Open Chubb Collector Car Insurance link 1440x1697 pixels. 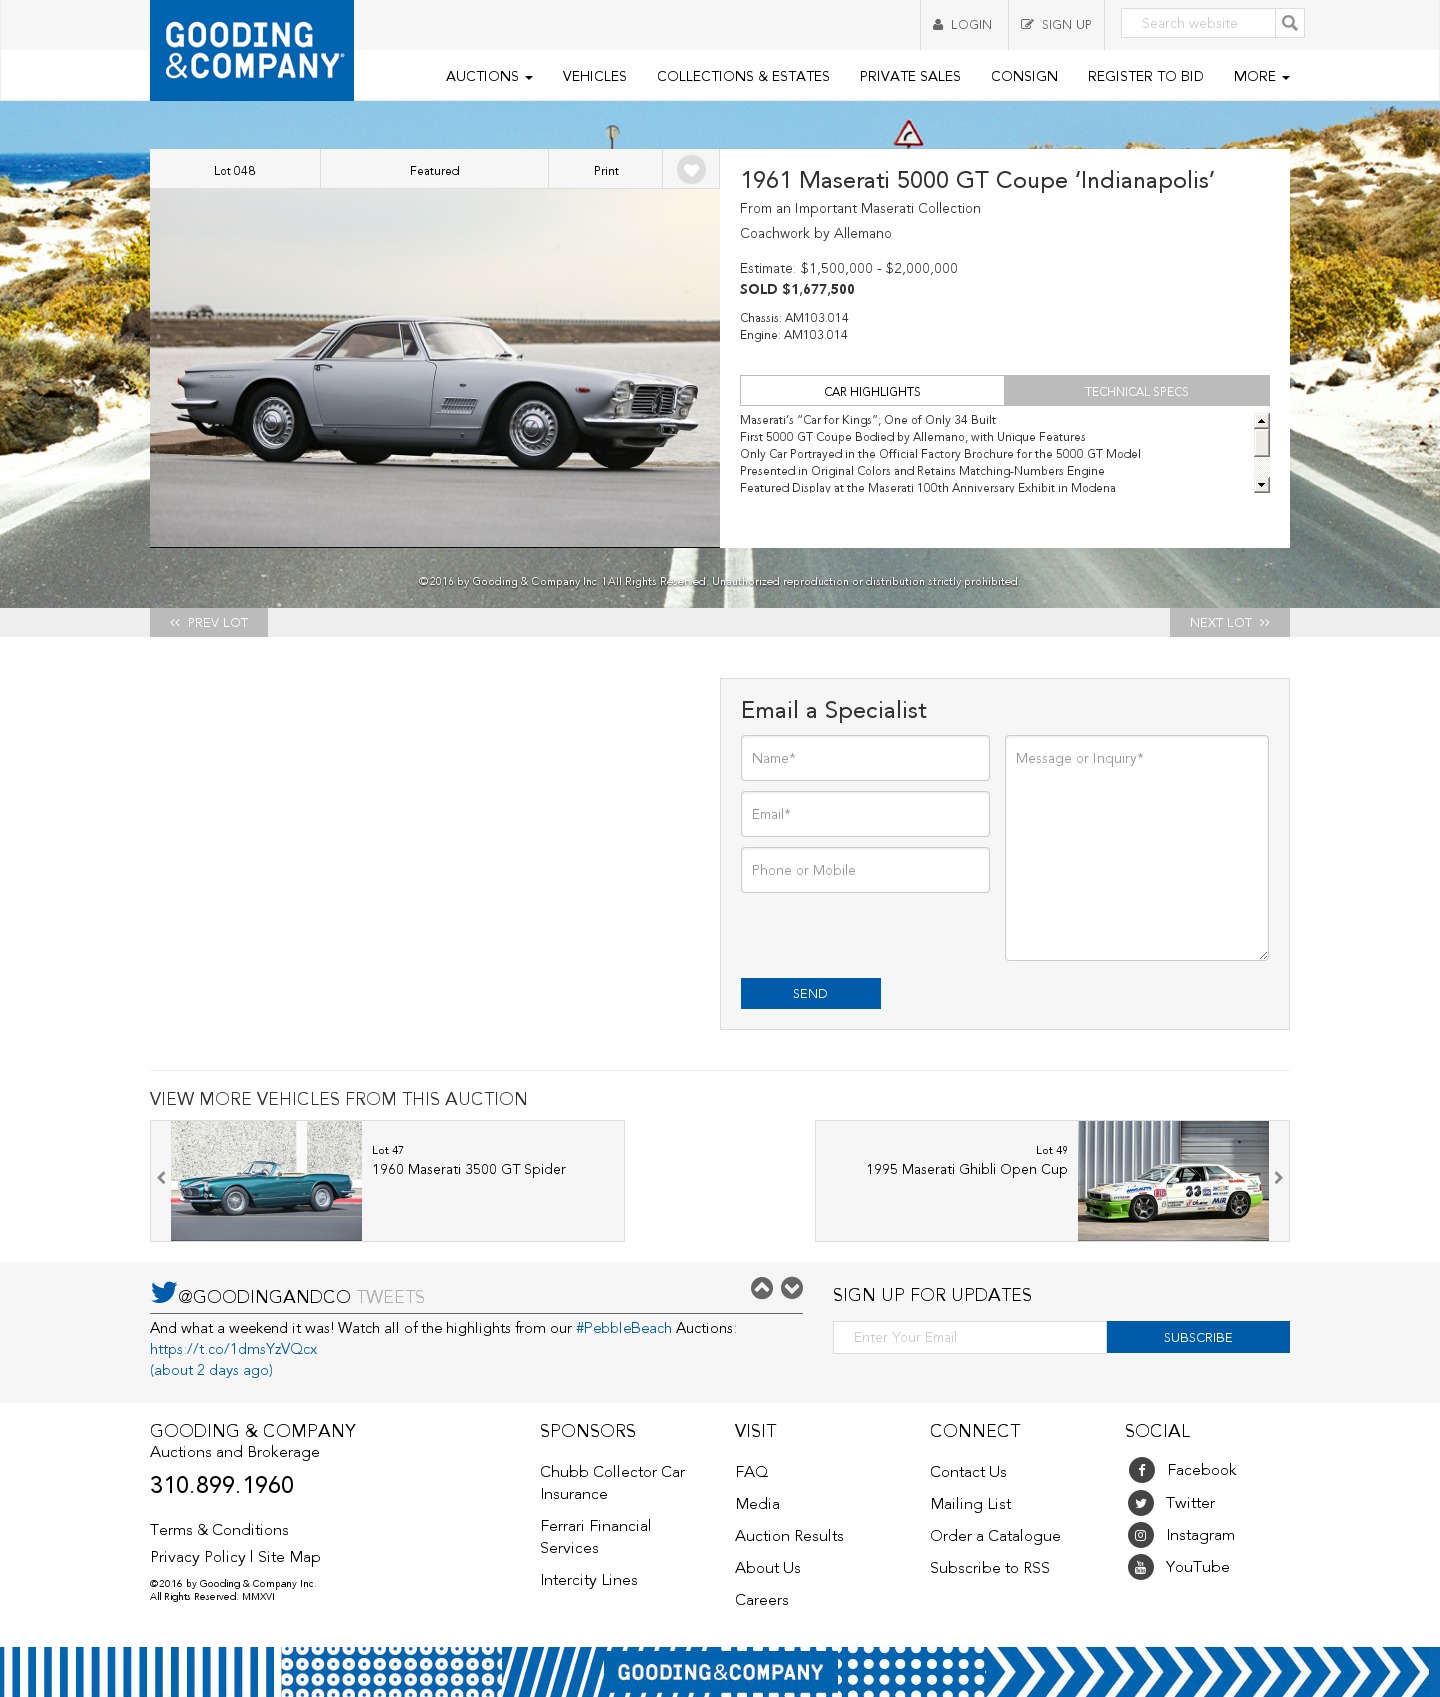point(613,1483)
